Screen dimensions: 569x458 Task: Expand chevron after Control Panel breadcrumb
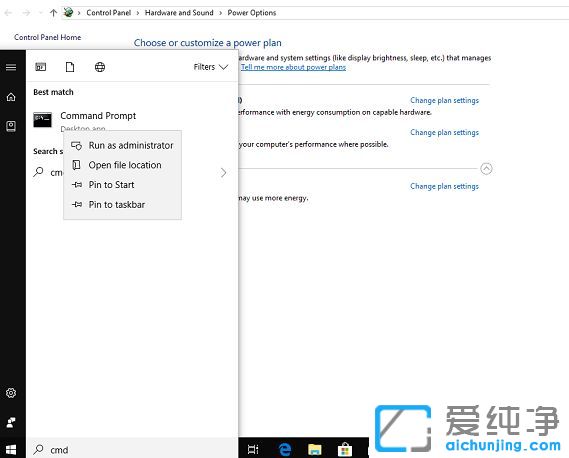138,13
